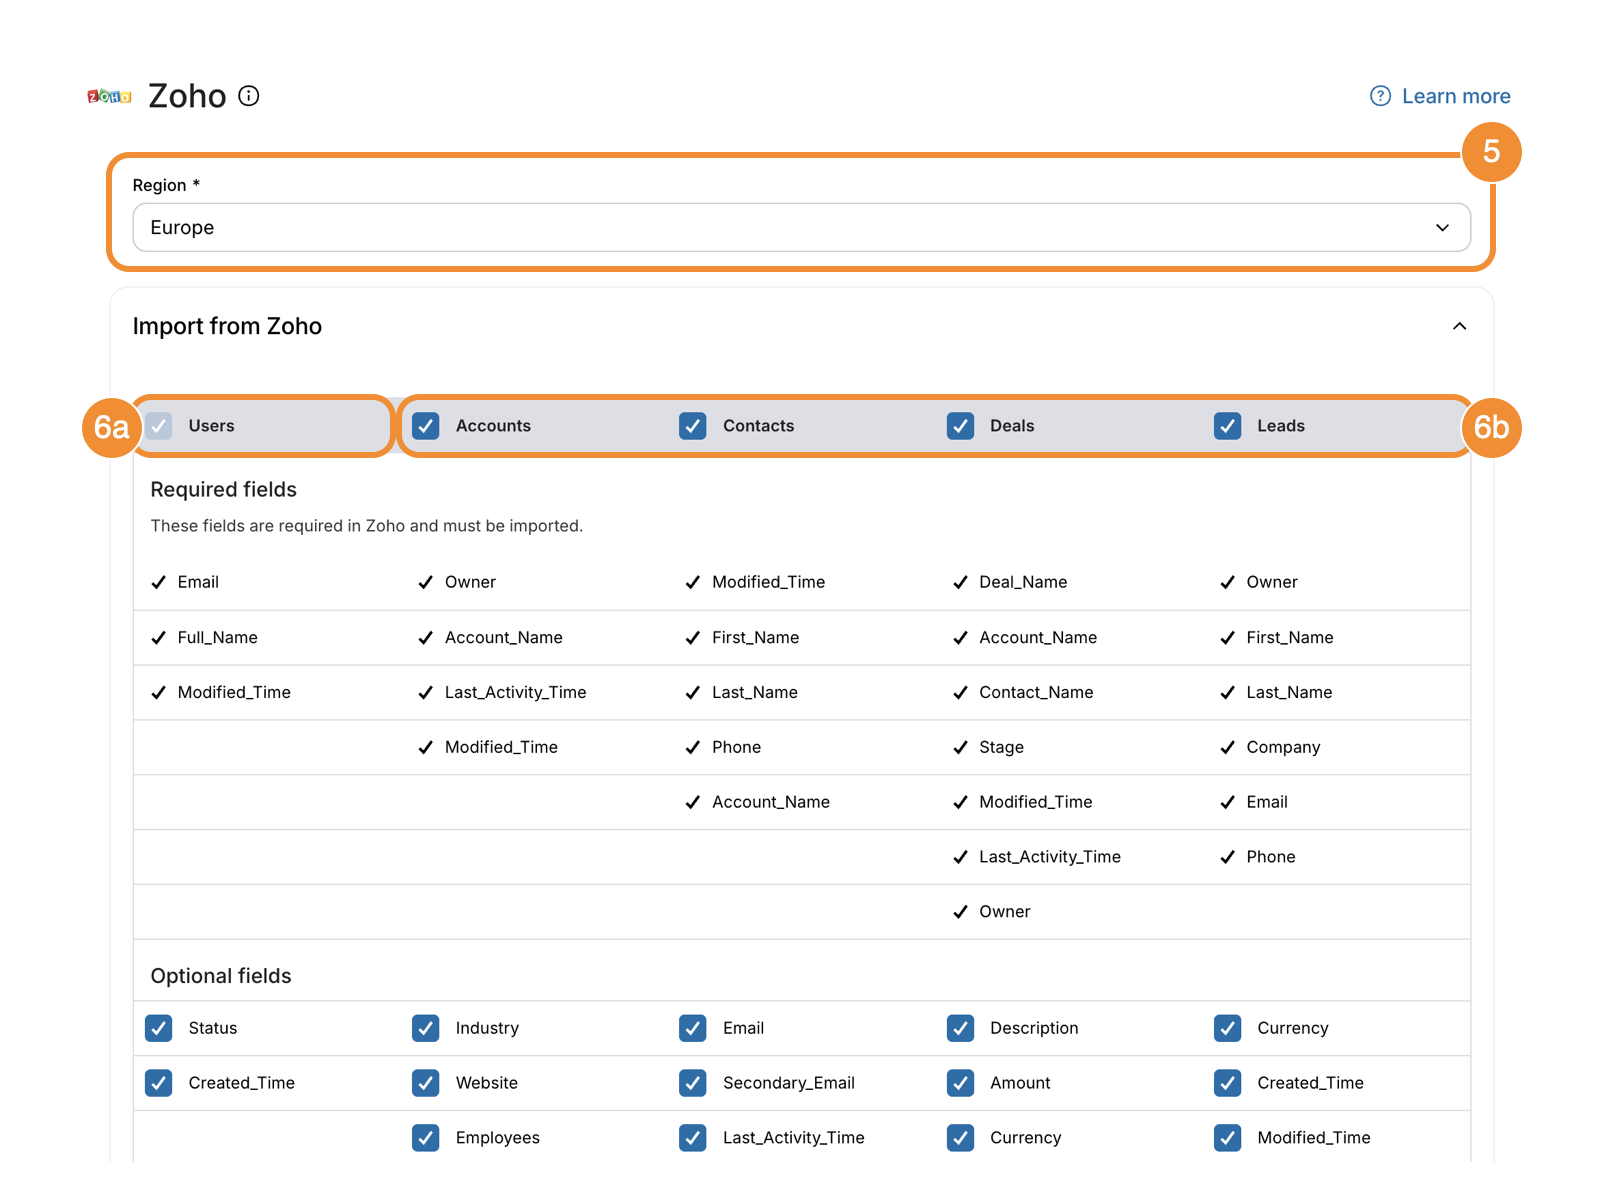Click the help question mark icon

pos(1380,96)
